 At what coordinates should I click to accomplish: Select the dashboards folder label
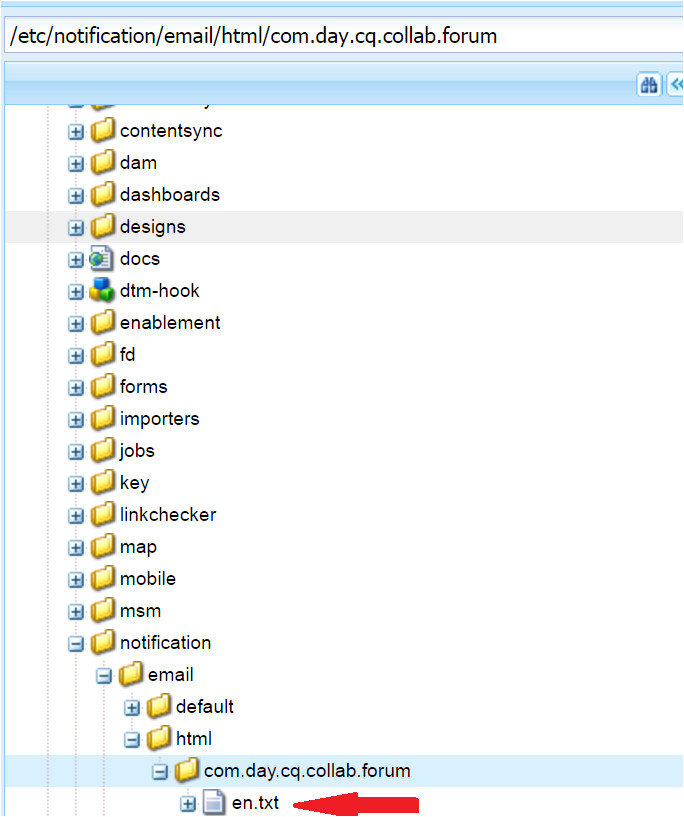pyautogui.click(x=169, y=195)
